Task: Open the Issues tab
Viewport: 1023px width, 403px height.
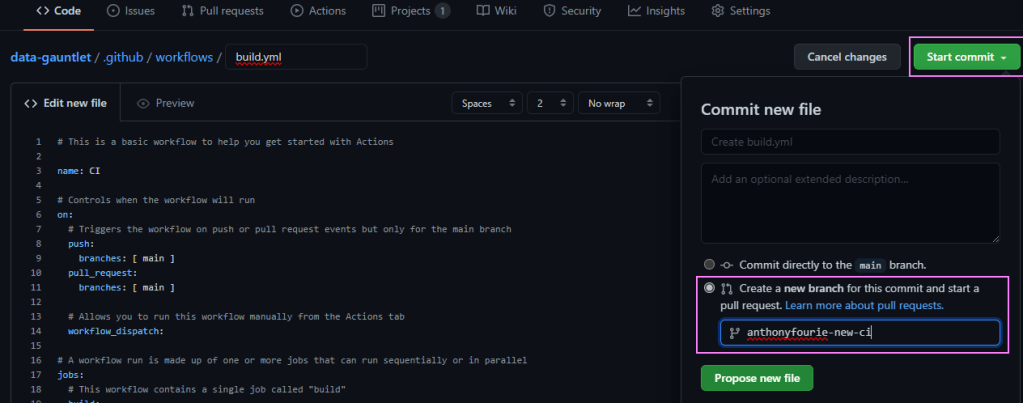Action: (x=134, y=11)
